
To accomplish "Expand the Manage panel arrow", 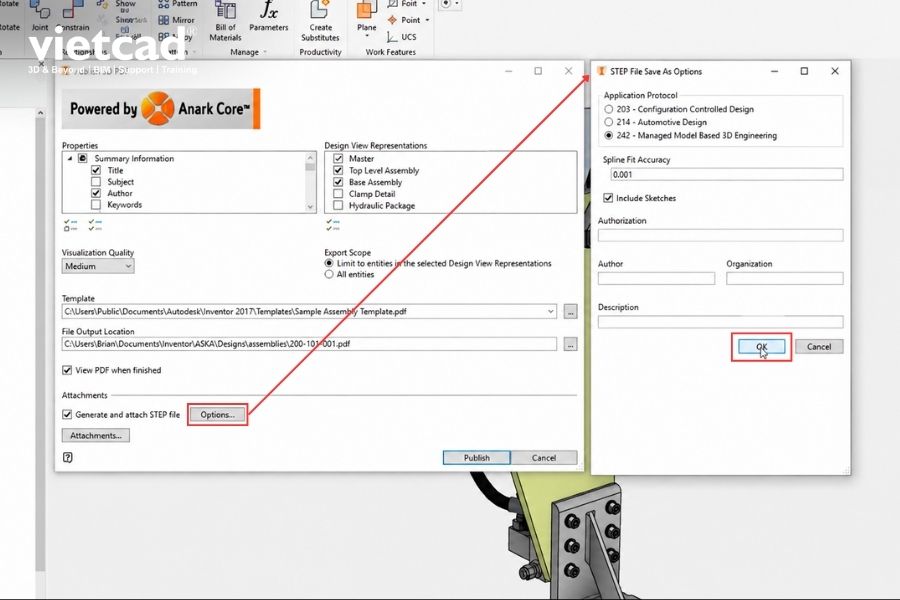I will pyautogui.click(x=265, y=52).
